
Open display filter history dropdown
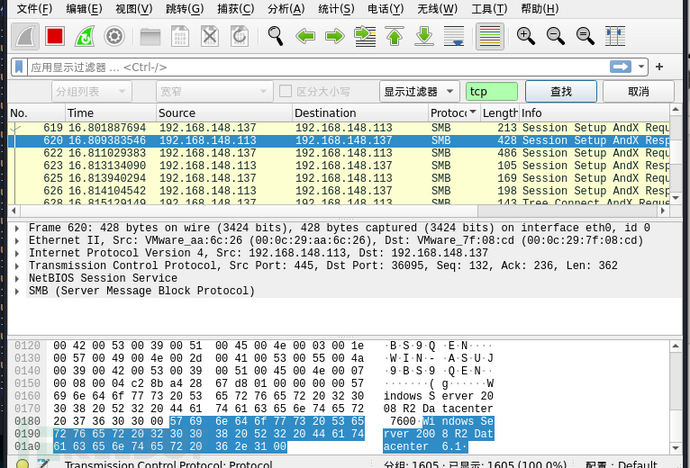641,67
